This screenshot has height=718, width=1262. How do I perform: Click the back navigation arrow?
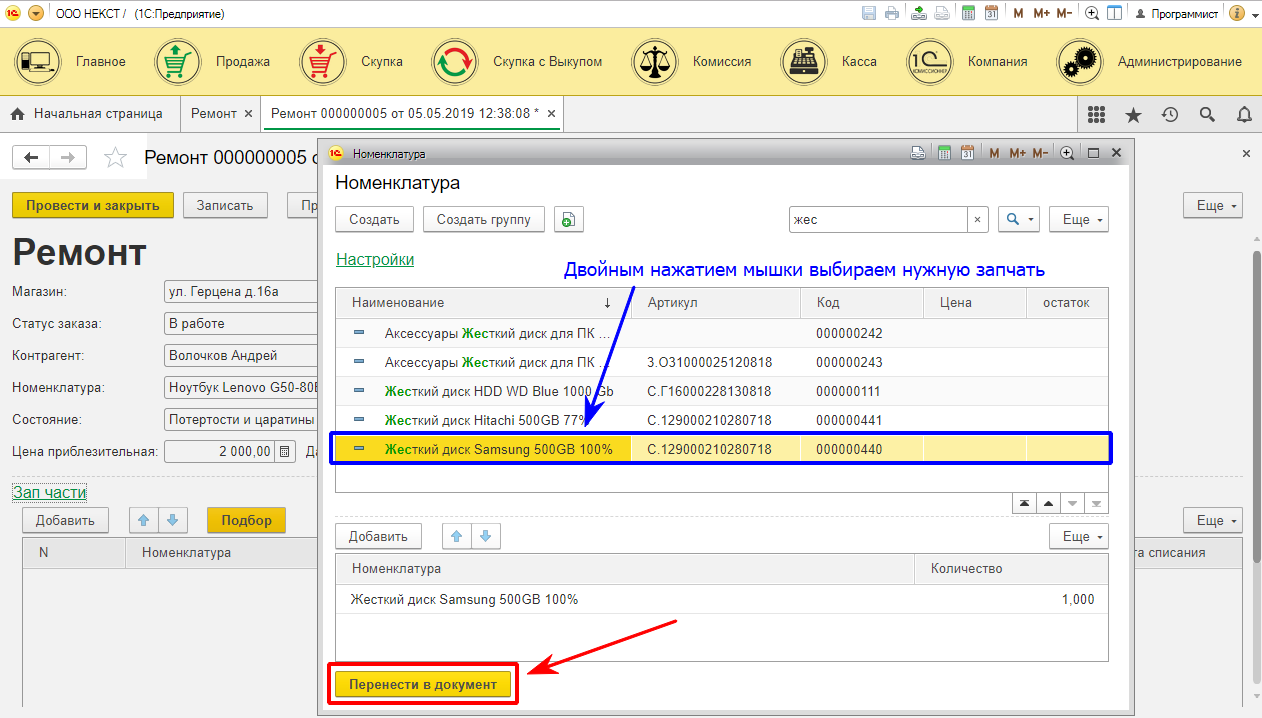31,157
